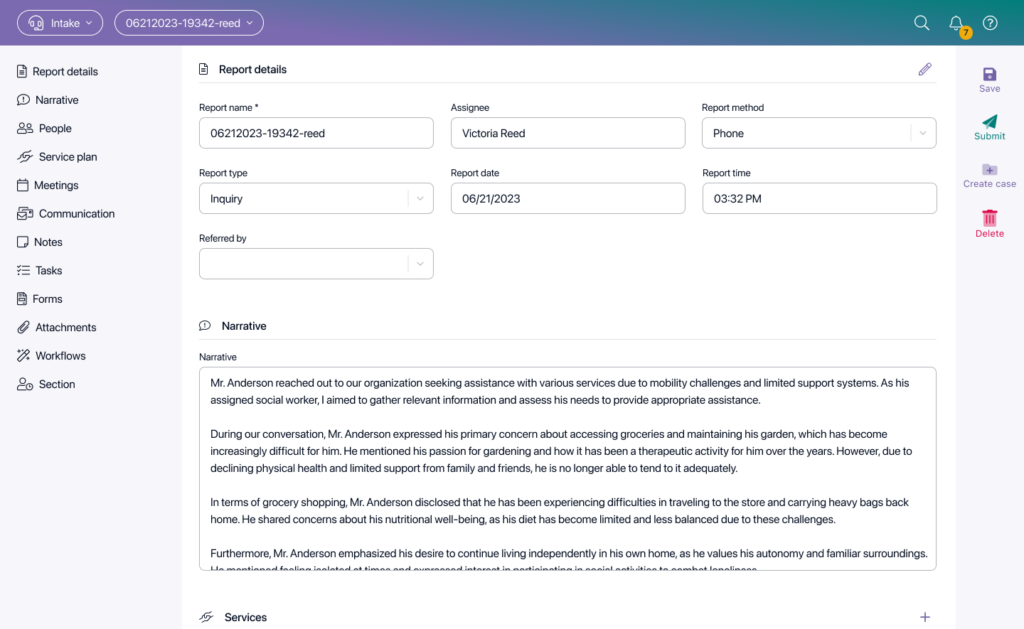The height and width of the screenshot is (629, 1024).
Task: Add a service with the plus icon
Action: (x=925, y=617)
